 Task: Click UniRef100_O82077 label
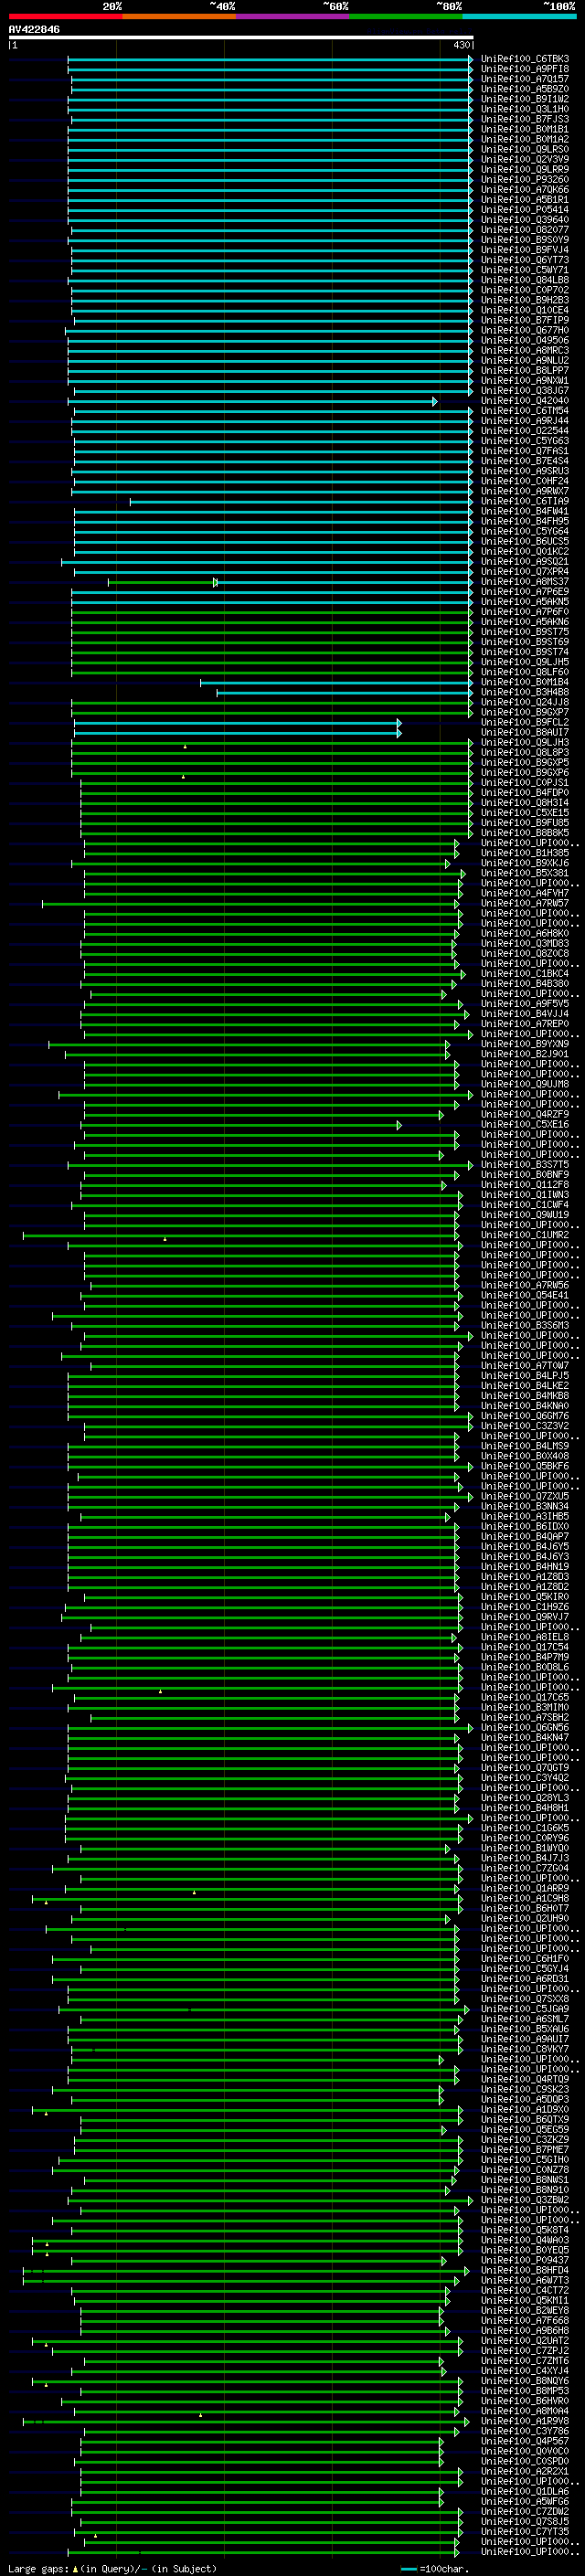(x=525, y=230)
